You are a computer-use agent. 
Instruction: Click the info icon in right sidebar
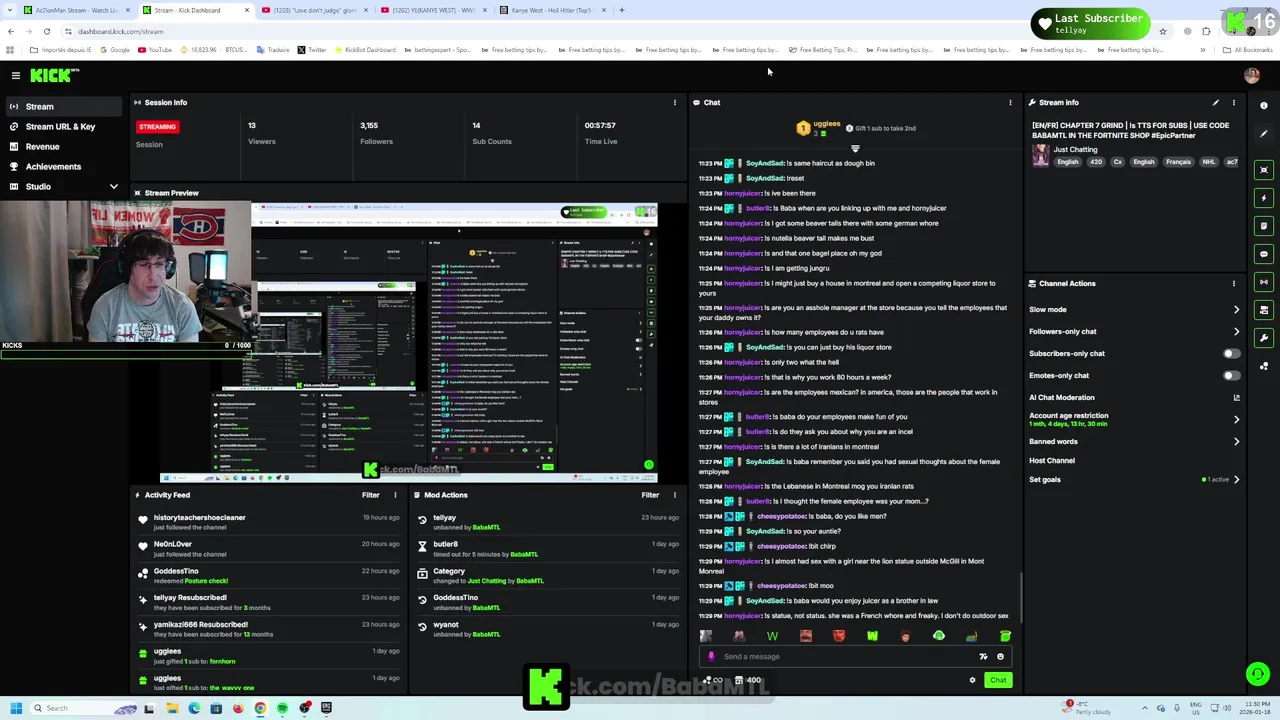1264,105
